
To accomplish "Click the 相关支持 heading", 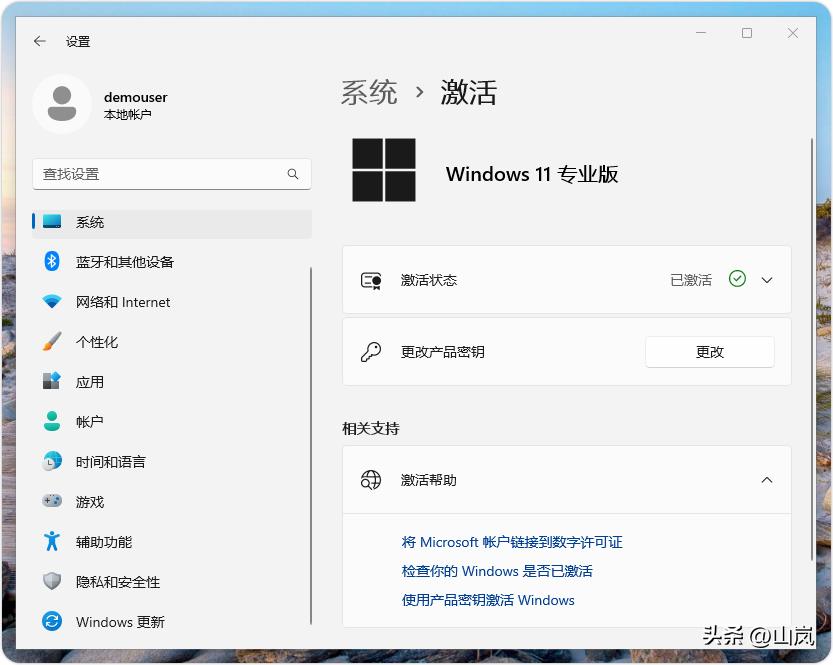I will [370, 428].
